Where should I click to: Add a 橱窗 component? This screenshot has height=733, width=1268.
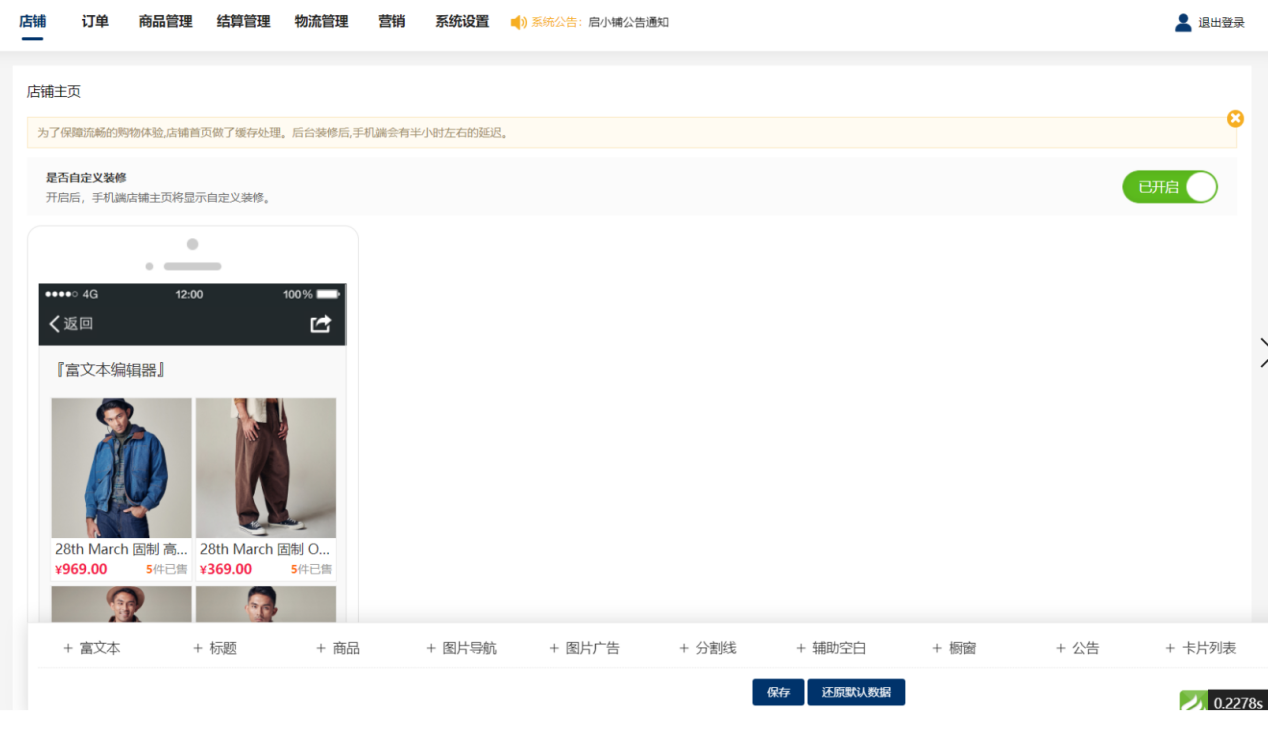click(x=954, y=648)
